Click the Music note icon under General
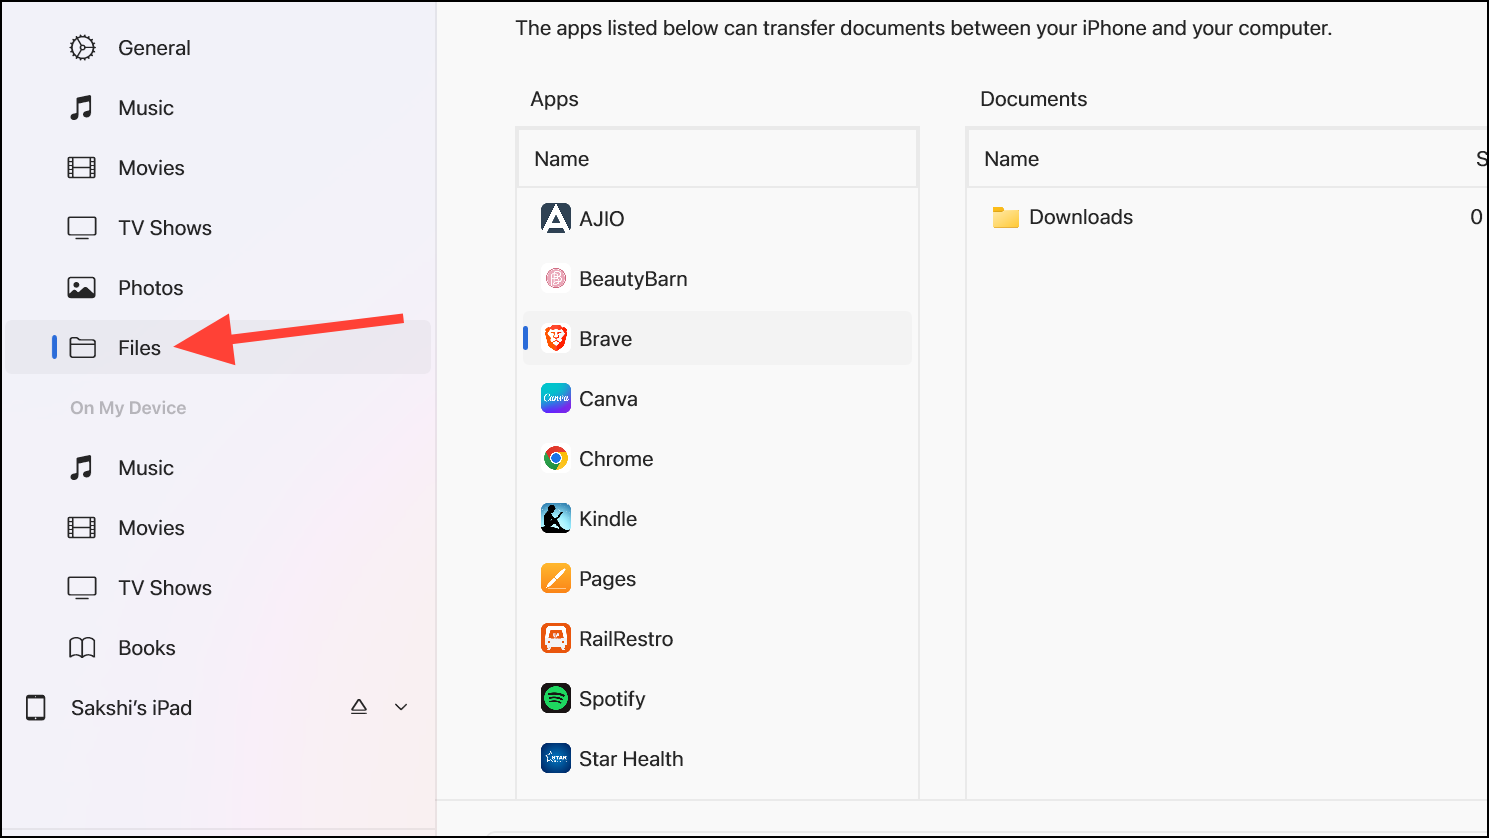This screenshot has height=838, width=1489. (82, 107)
